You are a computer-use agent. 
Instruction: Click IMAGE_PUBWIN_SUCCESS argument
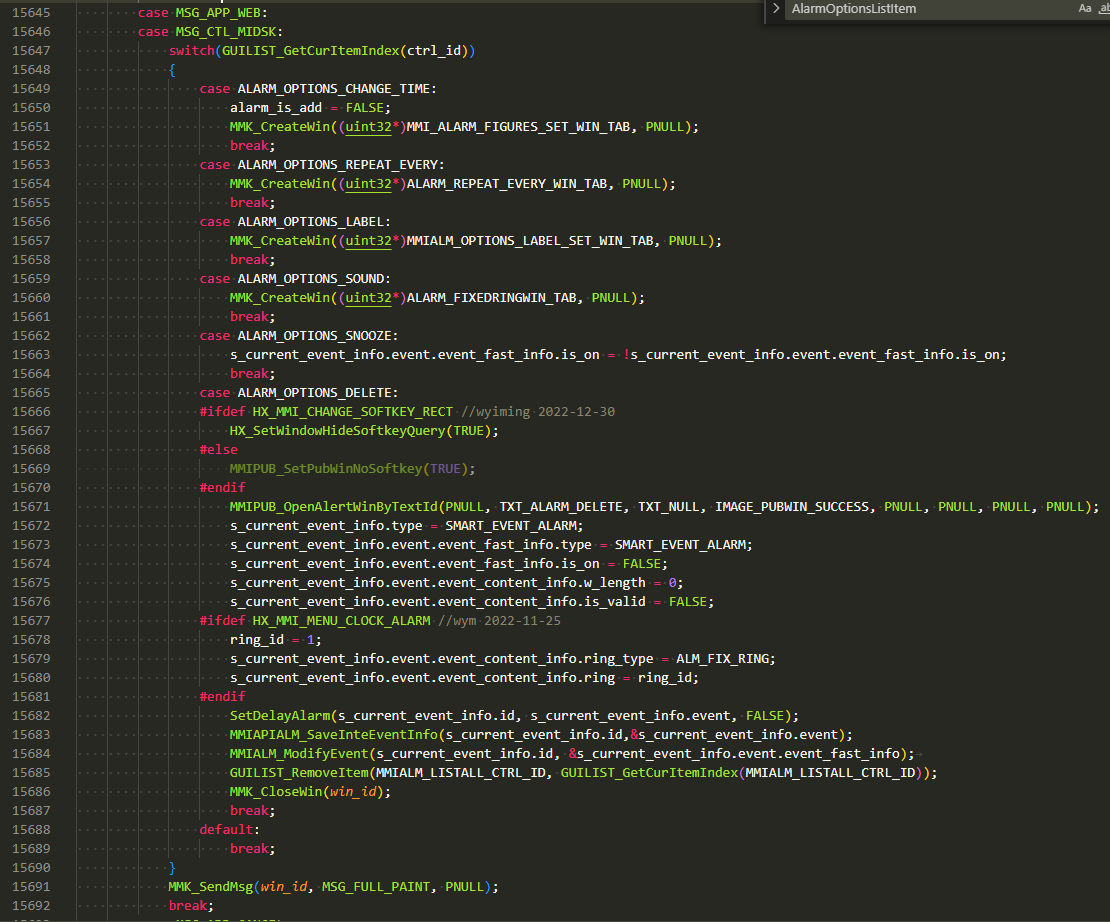point(793,507)
